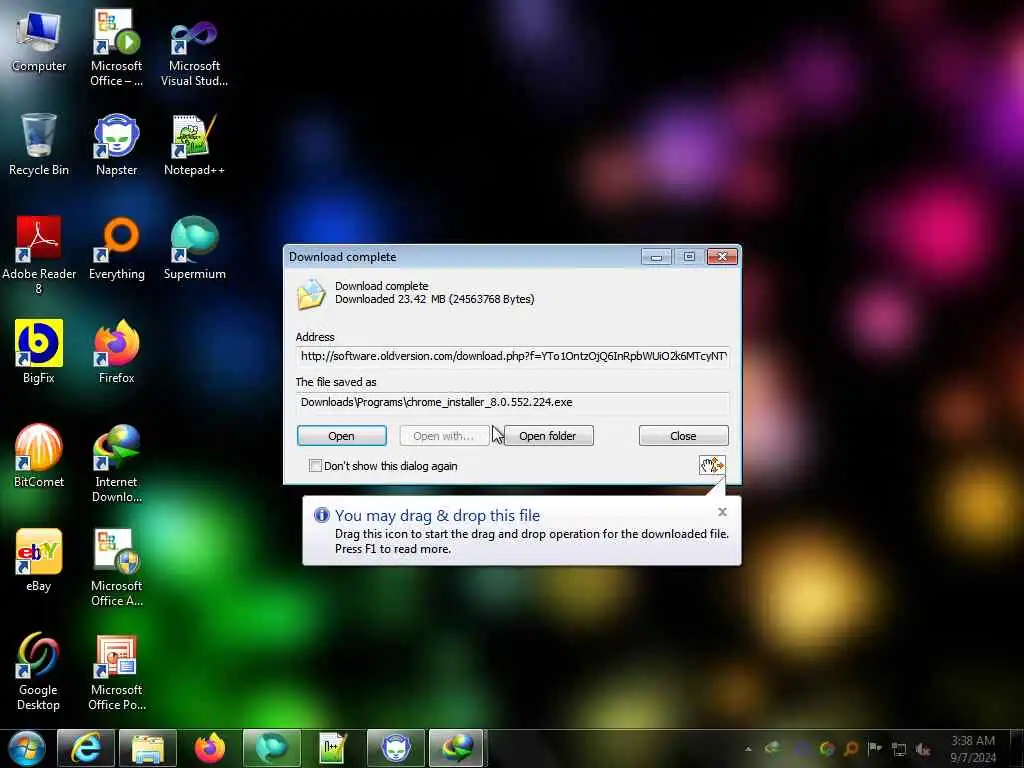Click the Windows Start orb
This screenshot has width=1024, height=768.
pyautogui.click(x=26, y=748)
